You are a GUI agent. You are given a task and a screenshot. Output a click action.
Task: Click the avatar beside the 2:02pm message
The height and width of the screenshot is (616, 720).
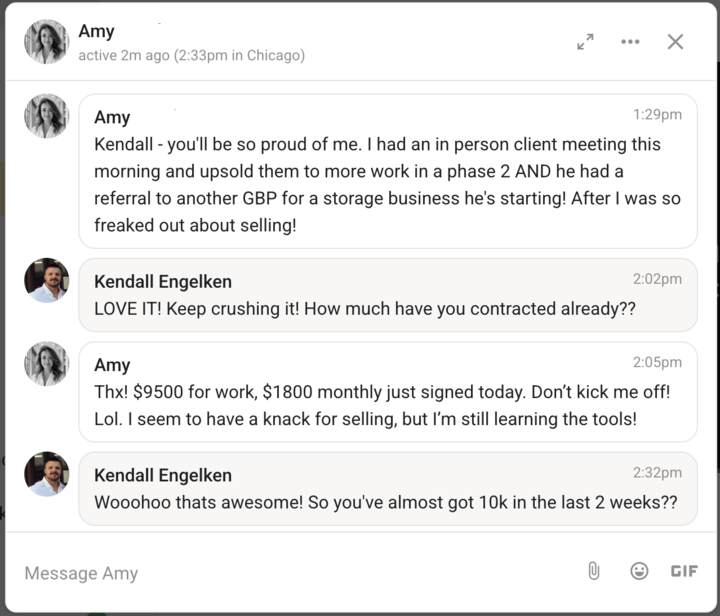coord(46,280)
